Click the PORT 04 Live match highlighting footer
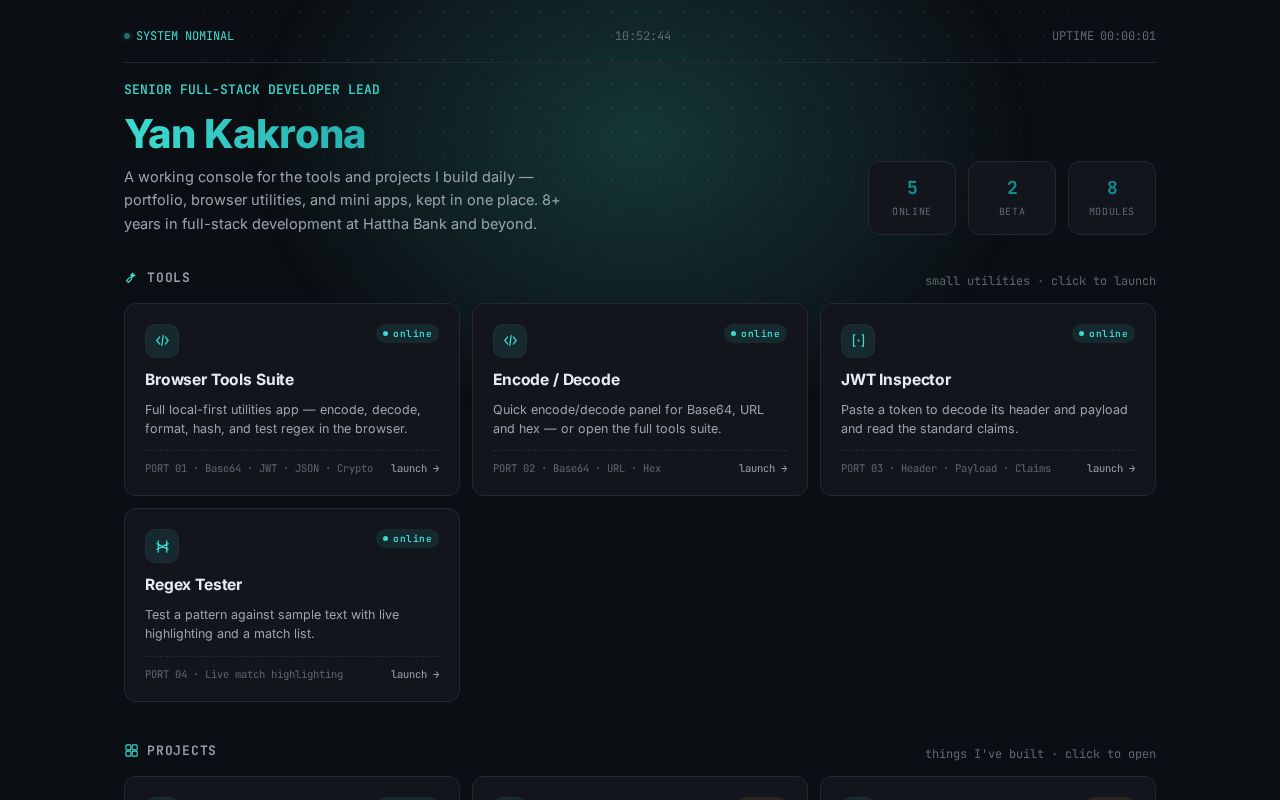Screen dimensions: 1280x800 [x=244, y=675]
